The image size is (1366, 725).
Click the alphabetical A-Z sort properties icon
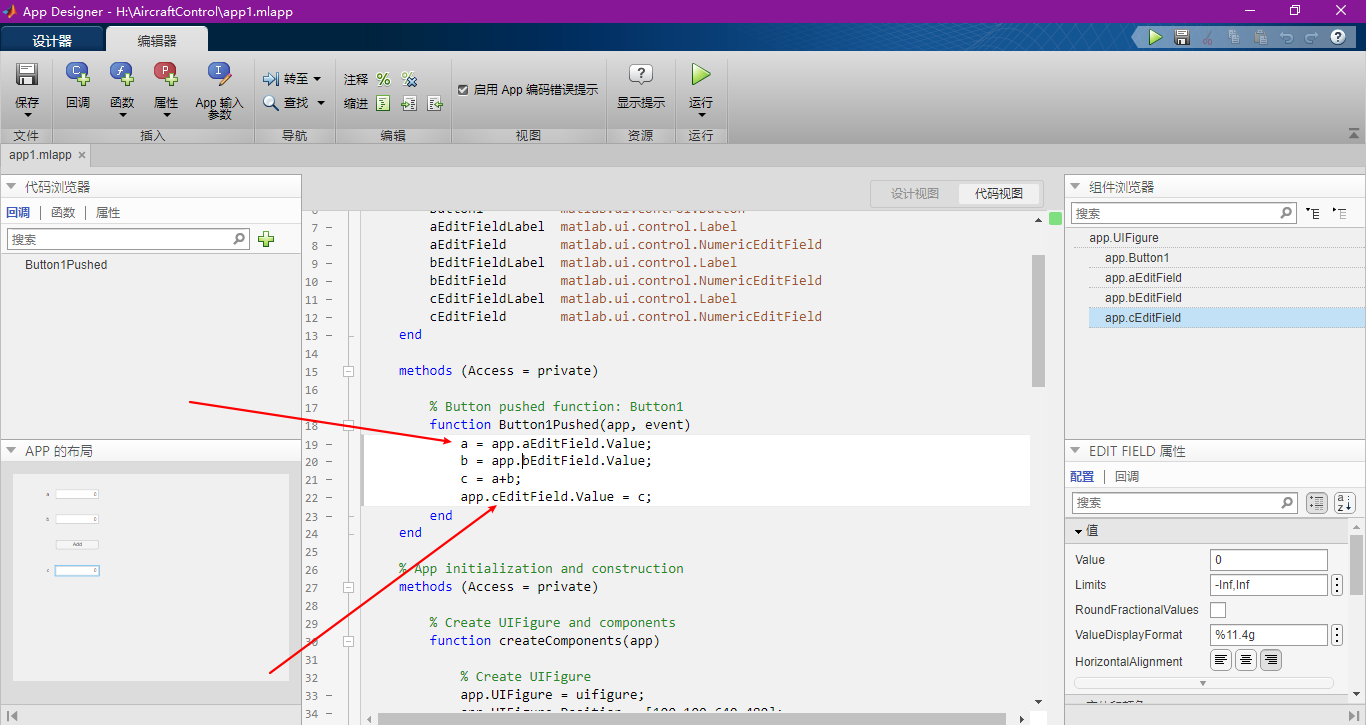pyautogui.click(x=1344, y=503)
